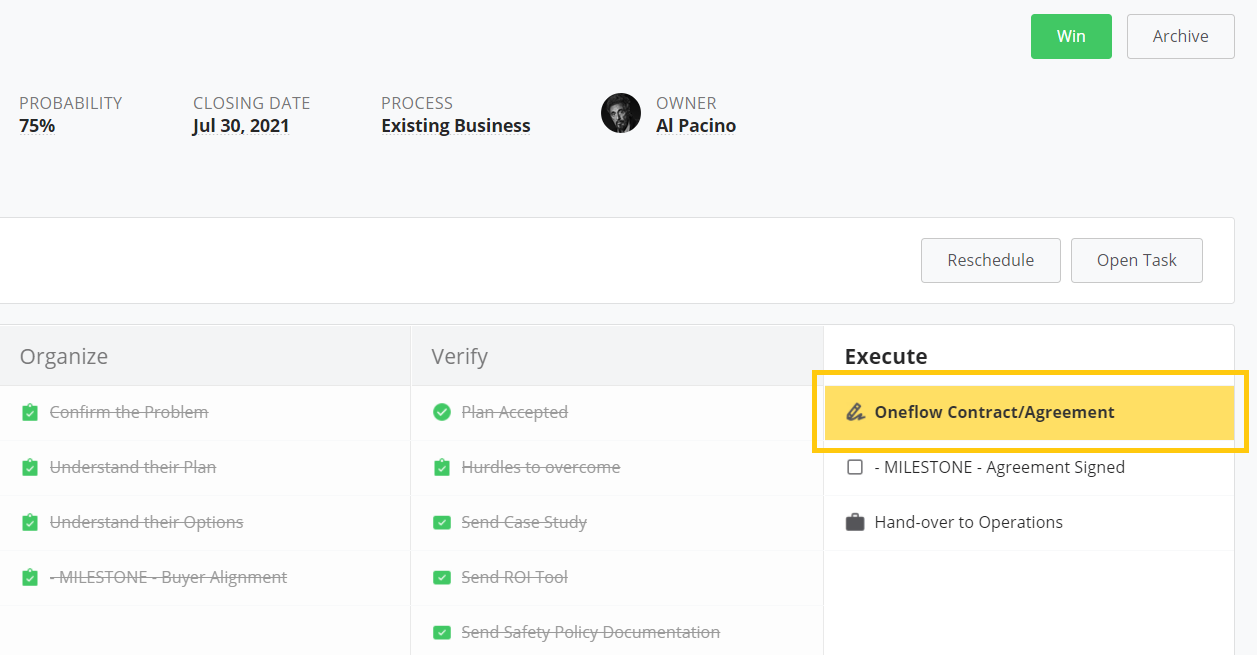Viewport: 1257px width, 655px height.
Task: Click the green checkmark beside Plan Accepted
Action: 441,411
